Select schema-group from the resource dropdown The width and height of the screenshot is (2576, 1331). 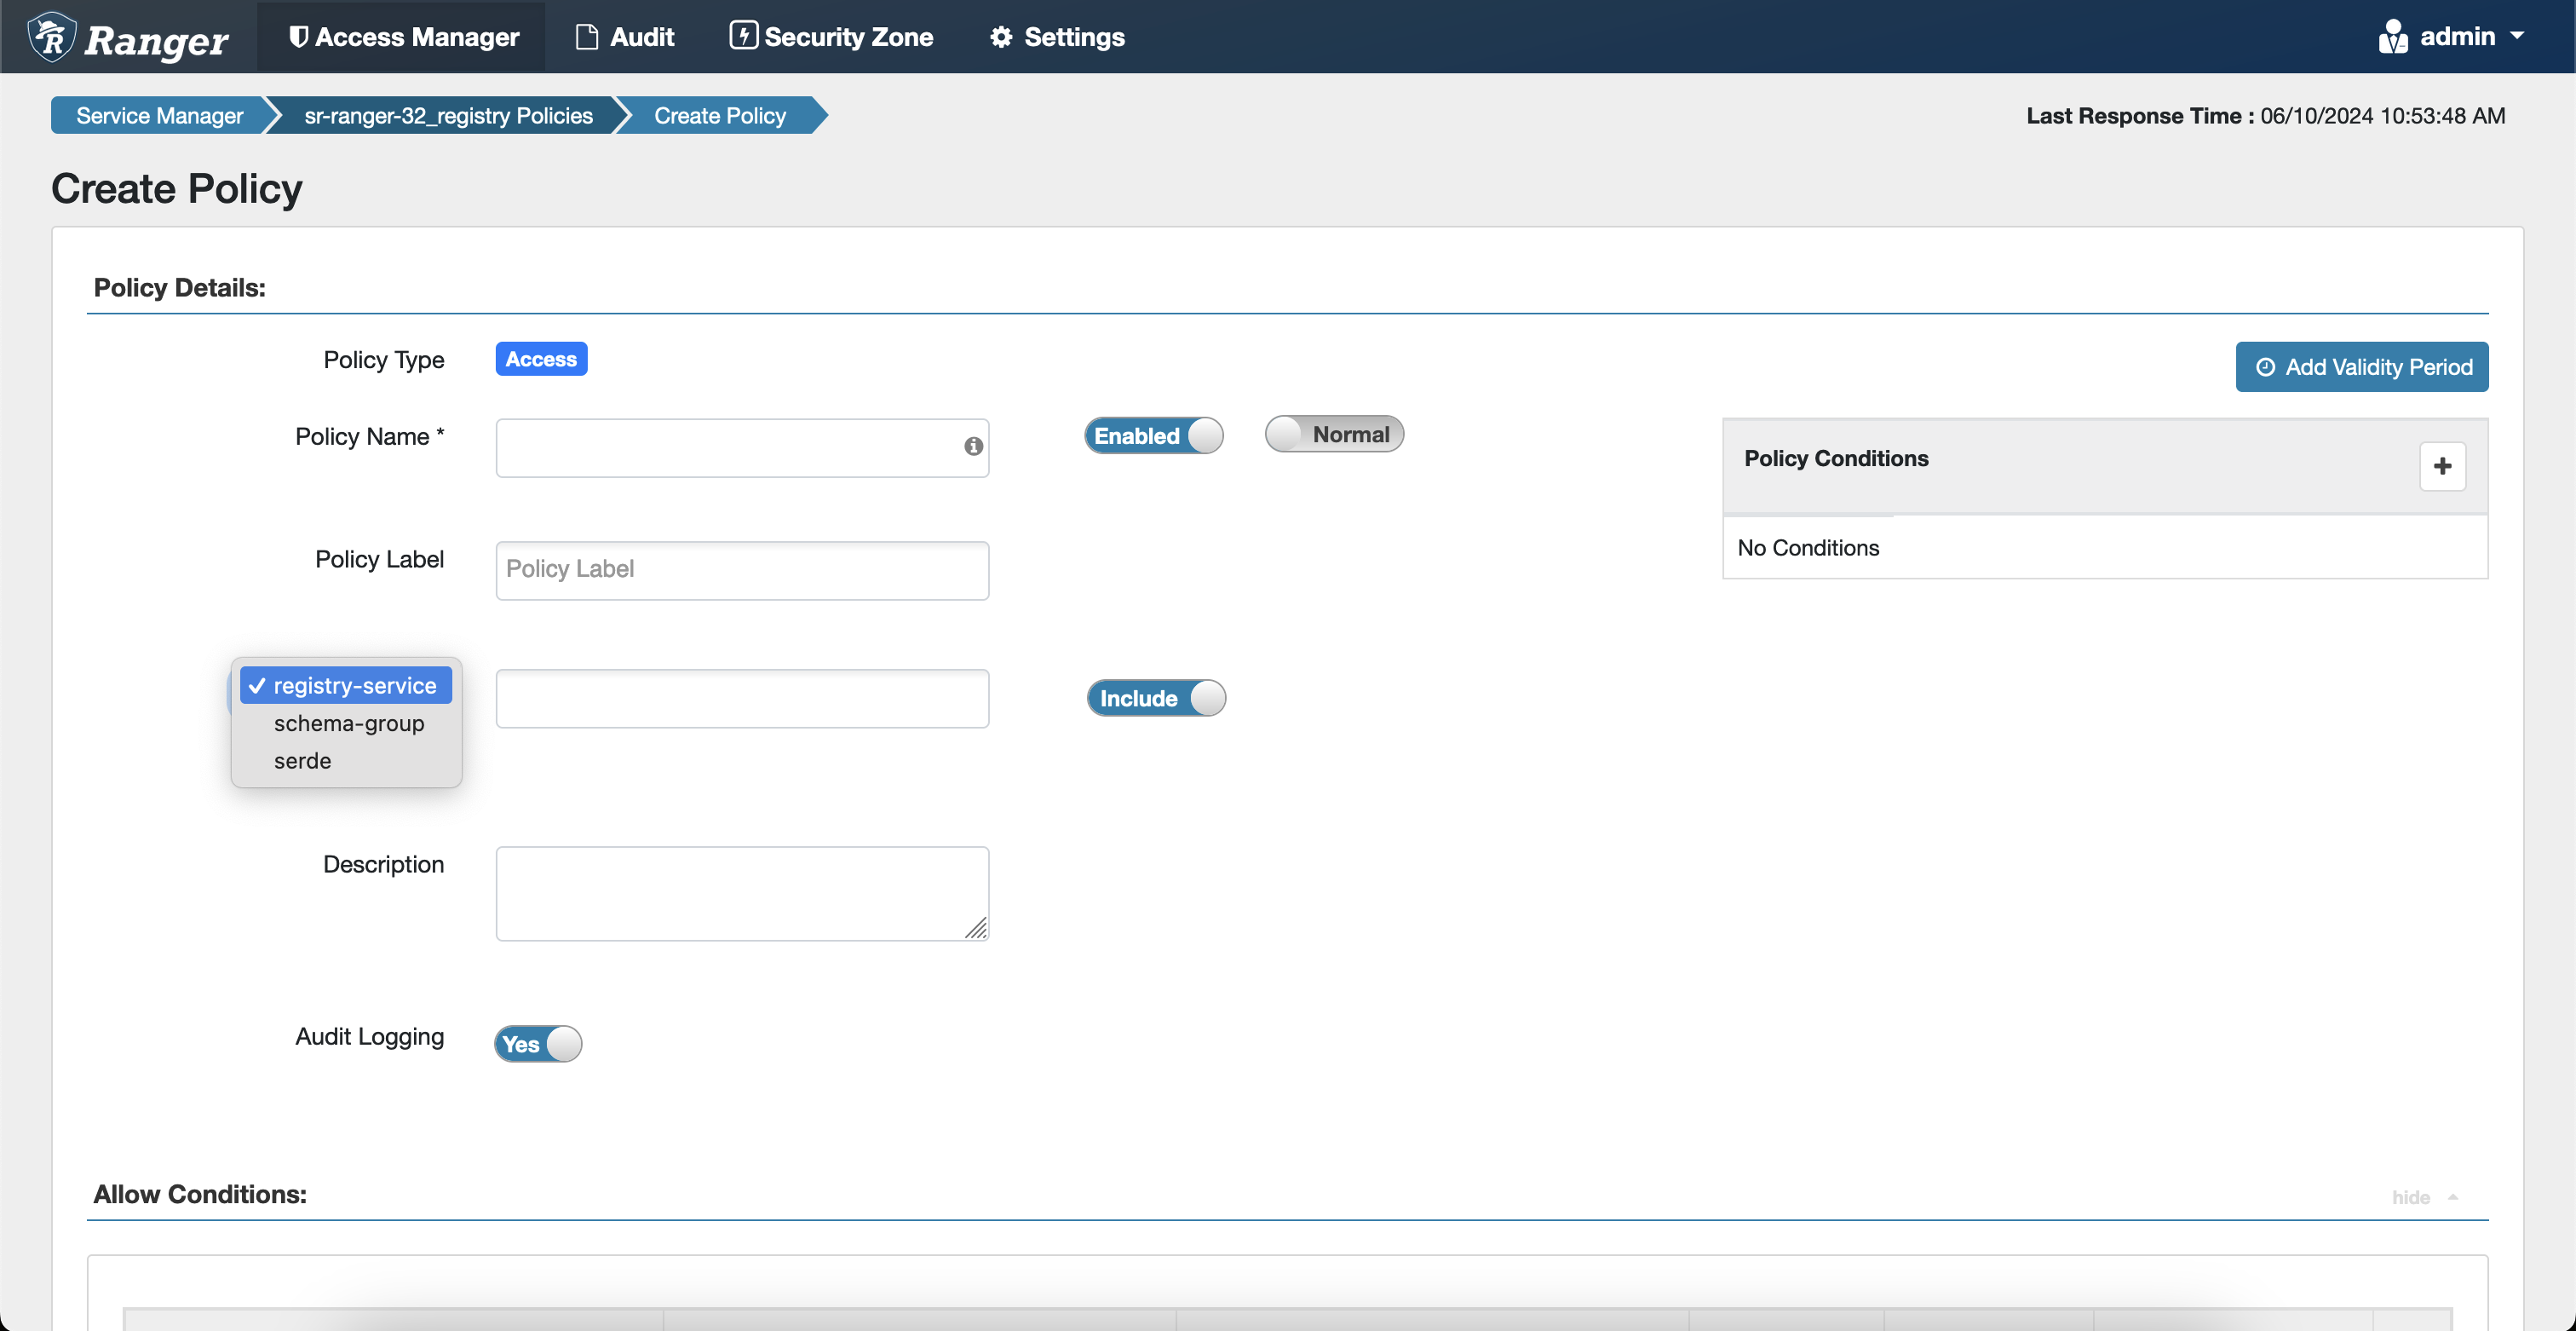click(348, 723)
